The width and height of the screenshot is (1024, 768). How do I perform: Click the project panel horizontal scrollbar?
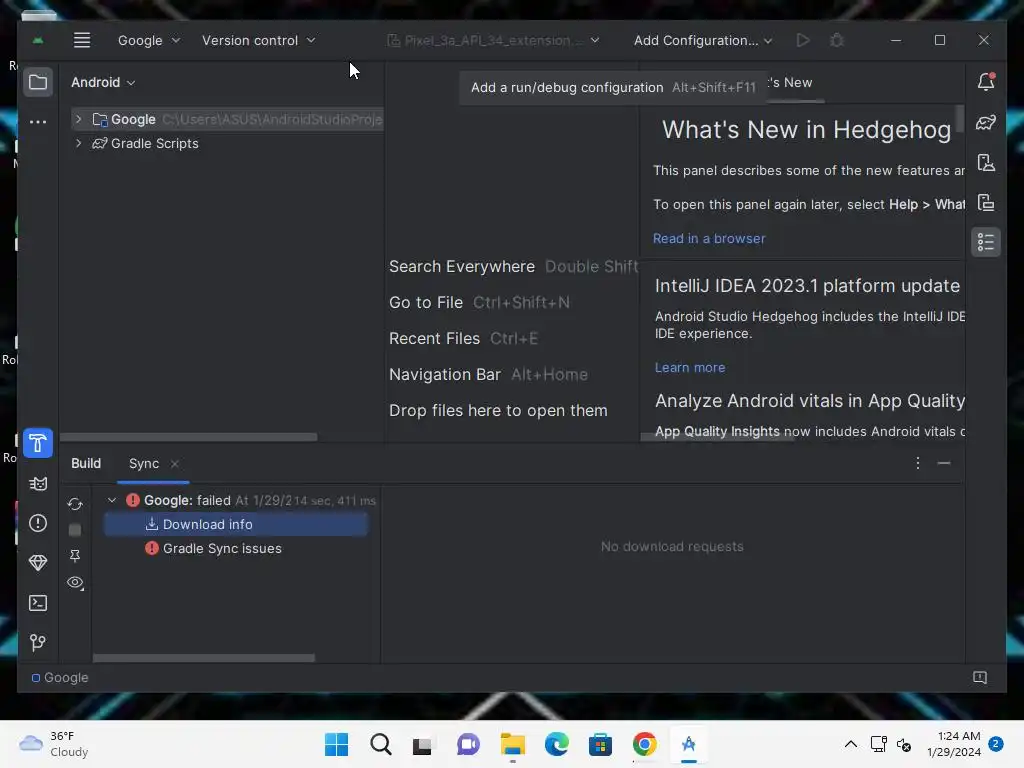click(189, 437)
